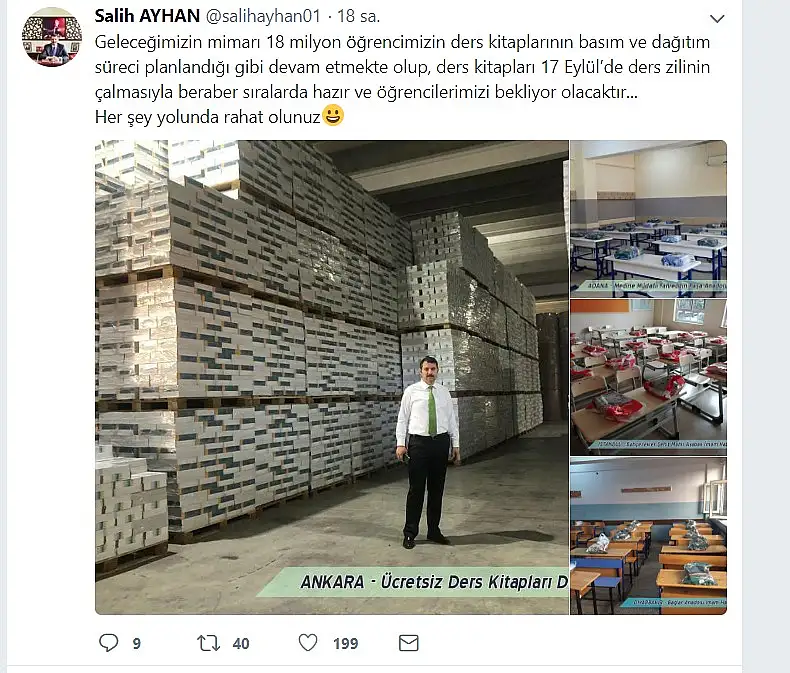Like the tweet with the heart icon
Viewport: 790px width, 673px height.
pos(308,643)
